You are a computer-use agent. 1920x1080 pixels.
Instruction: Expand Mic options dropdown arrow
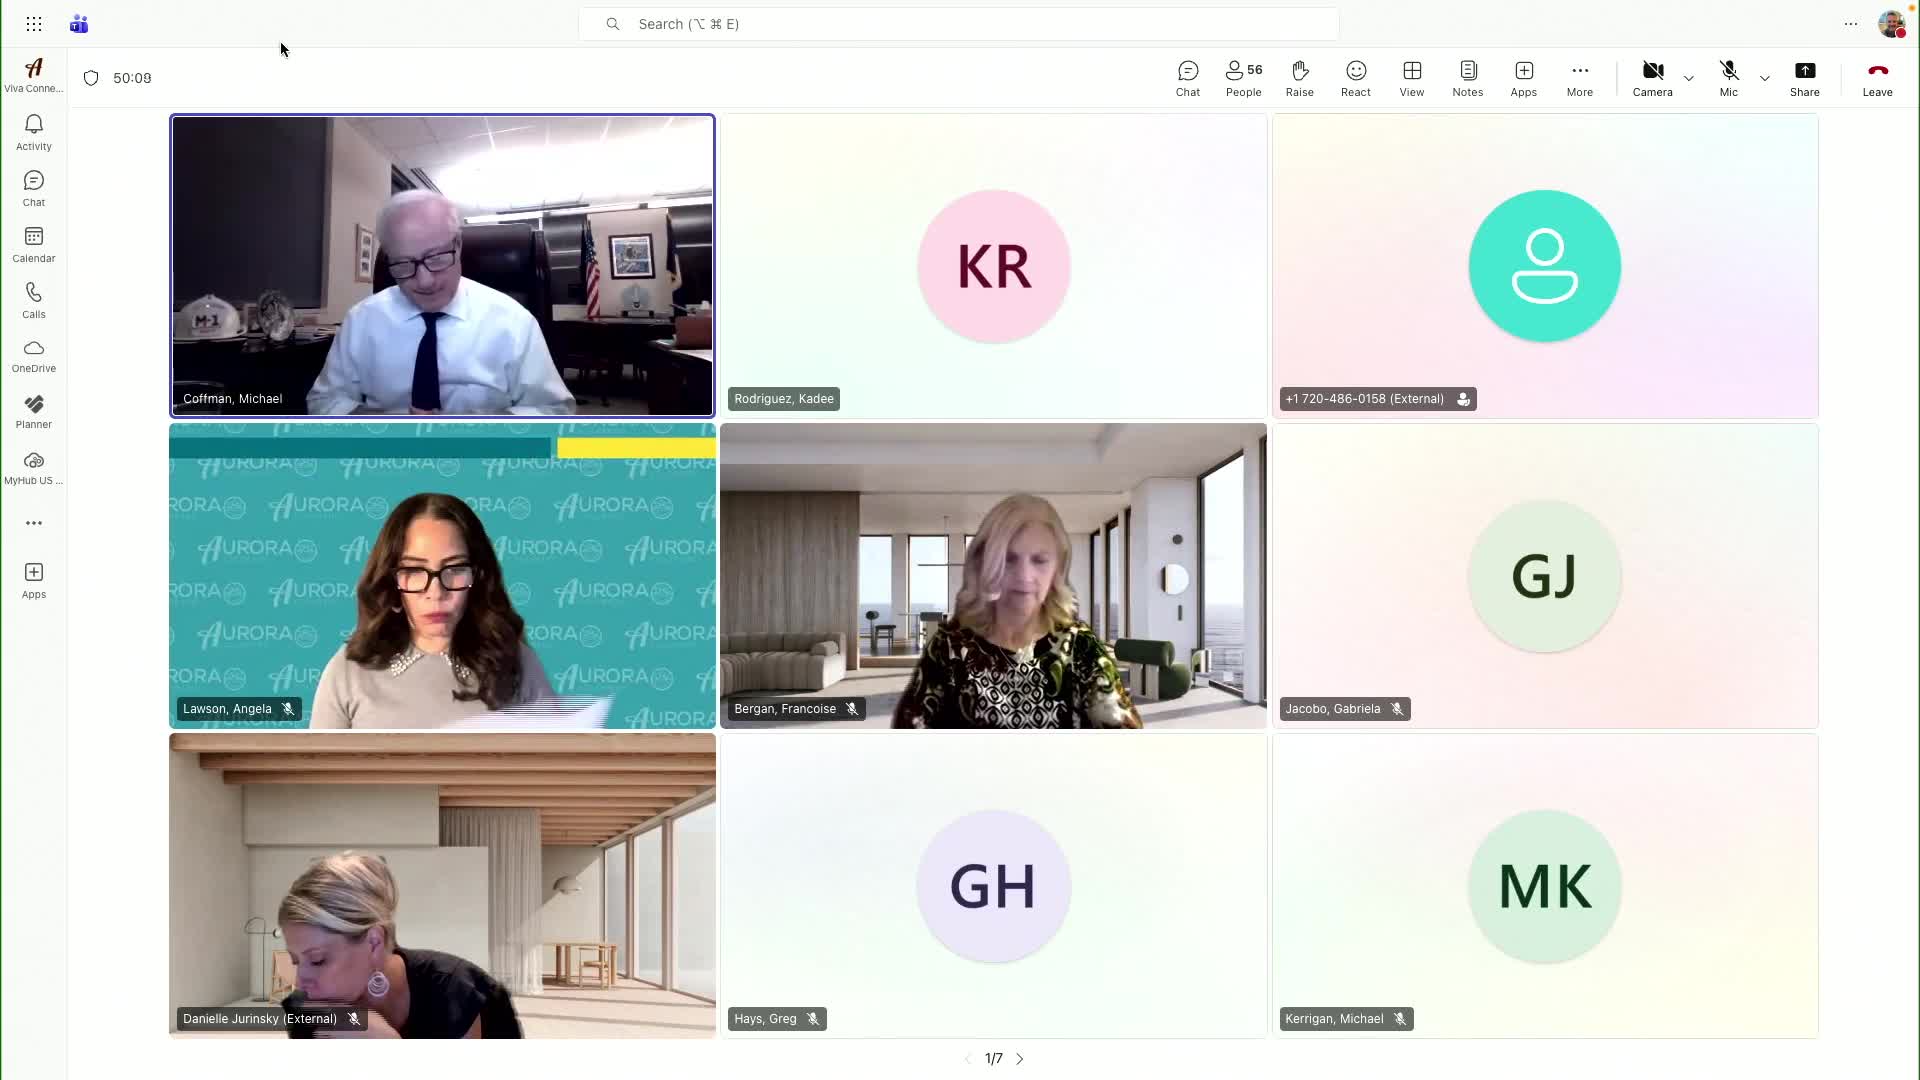1765,78
